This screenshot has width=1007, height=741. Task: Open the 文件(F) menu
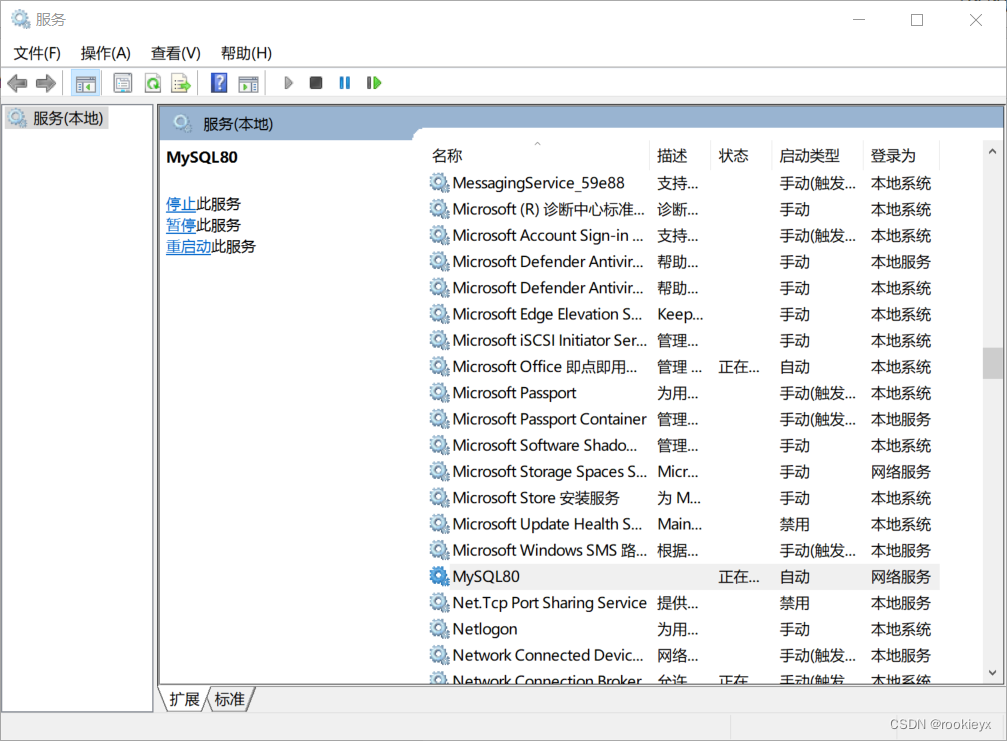[37, 53]
